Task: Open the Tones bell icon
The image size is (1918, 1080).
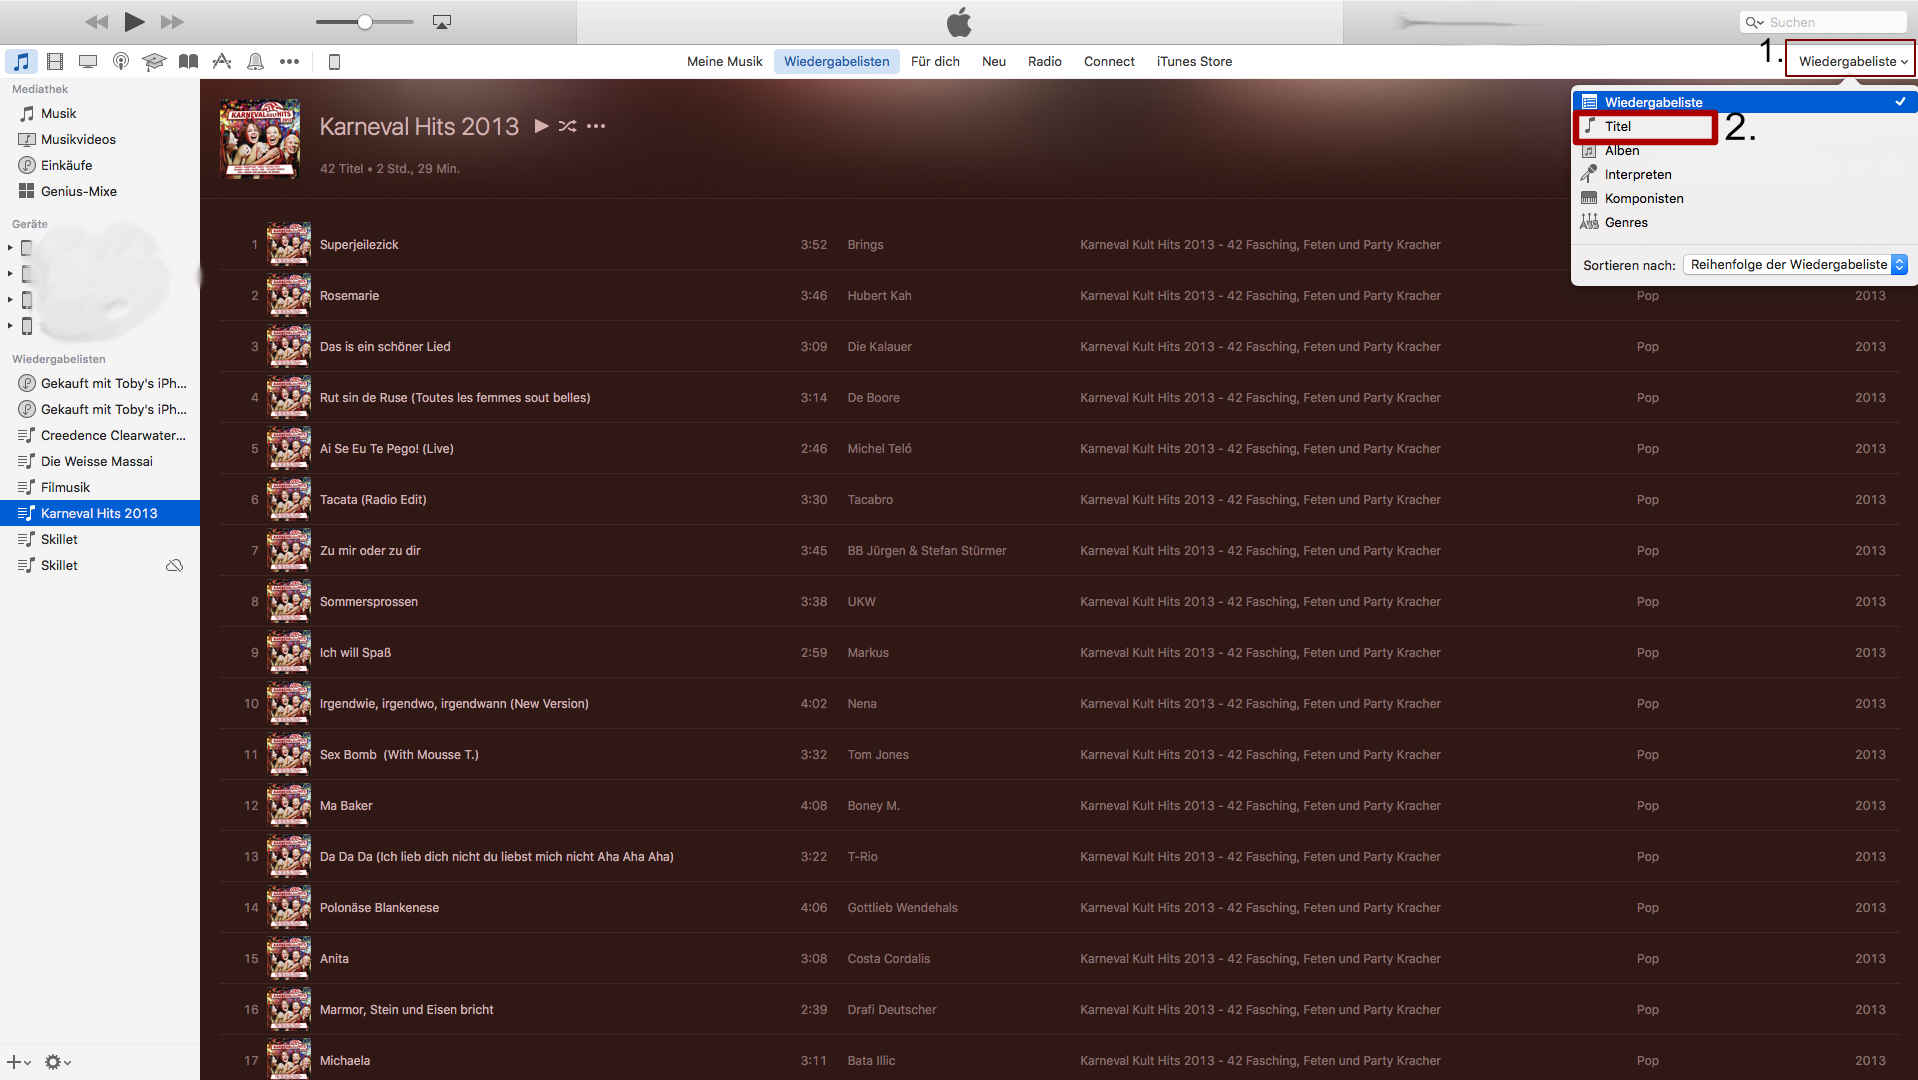Action: tap(256, 62)
